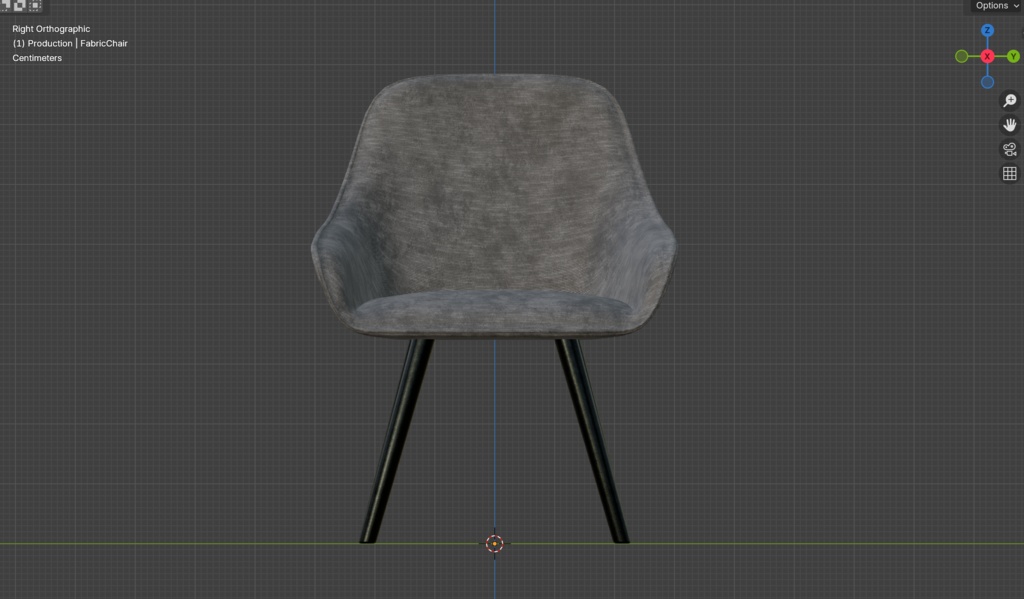Click the unlabeled negative Y gizmo circle
The width and height of the screenshot is (1024, 599).
[961, 57]
